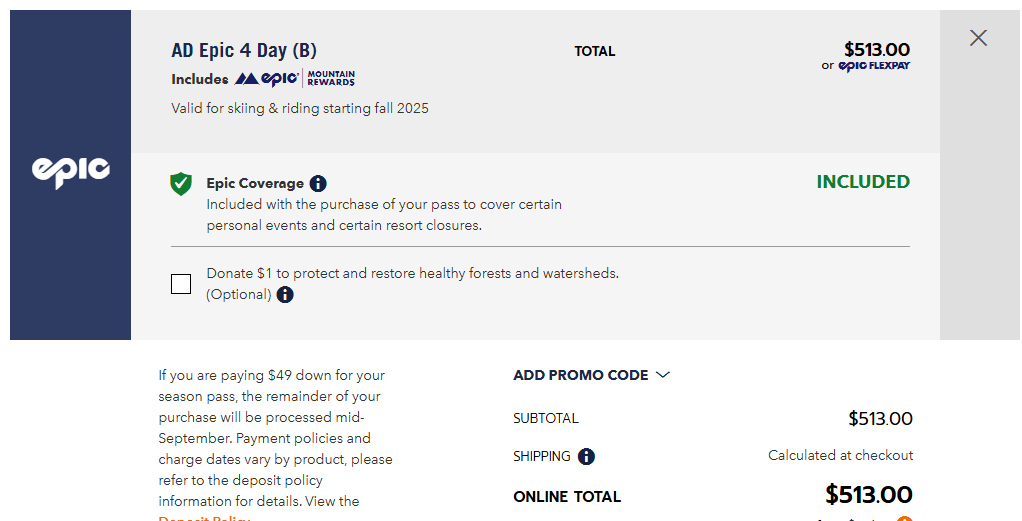Click the INCLUDED coverage status label
The width and height of the screenshot is (1022, 521).
pyautogui.click(x=863, y=181)
